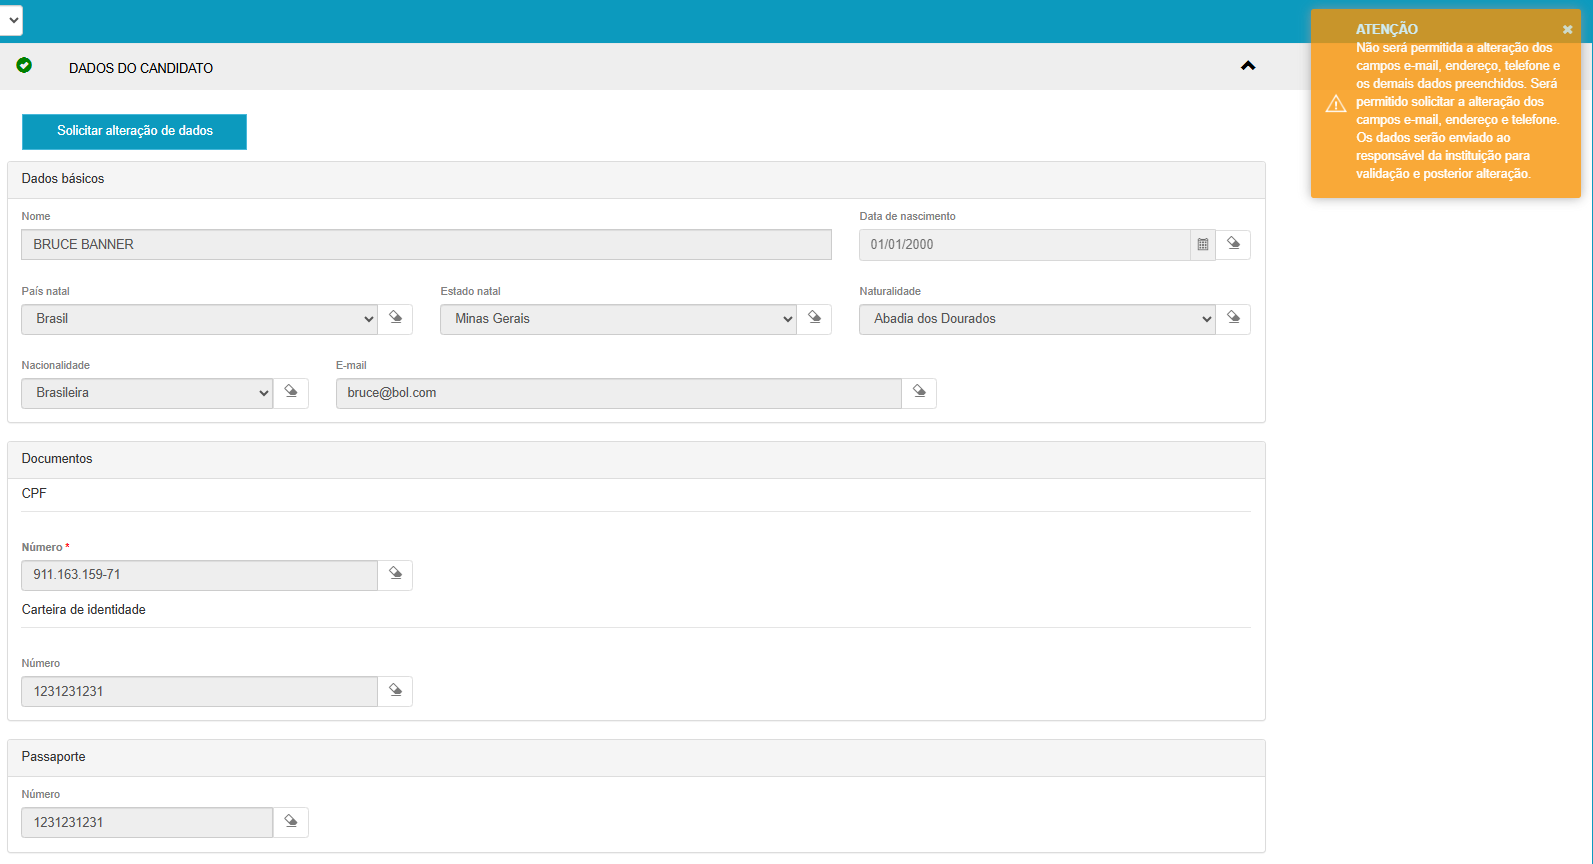
Task: Click Passaporte panel heading
Action: point(54,757)
